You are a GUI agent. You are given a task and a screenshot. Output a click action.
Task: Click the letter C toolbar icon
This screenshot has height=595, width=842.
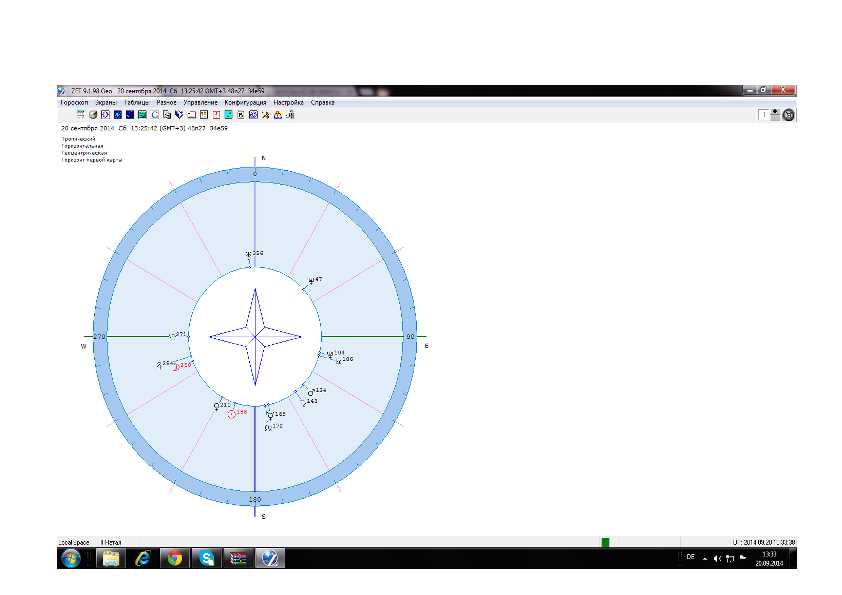point(154,115)
